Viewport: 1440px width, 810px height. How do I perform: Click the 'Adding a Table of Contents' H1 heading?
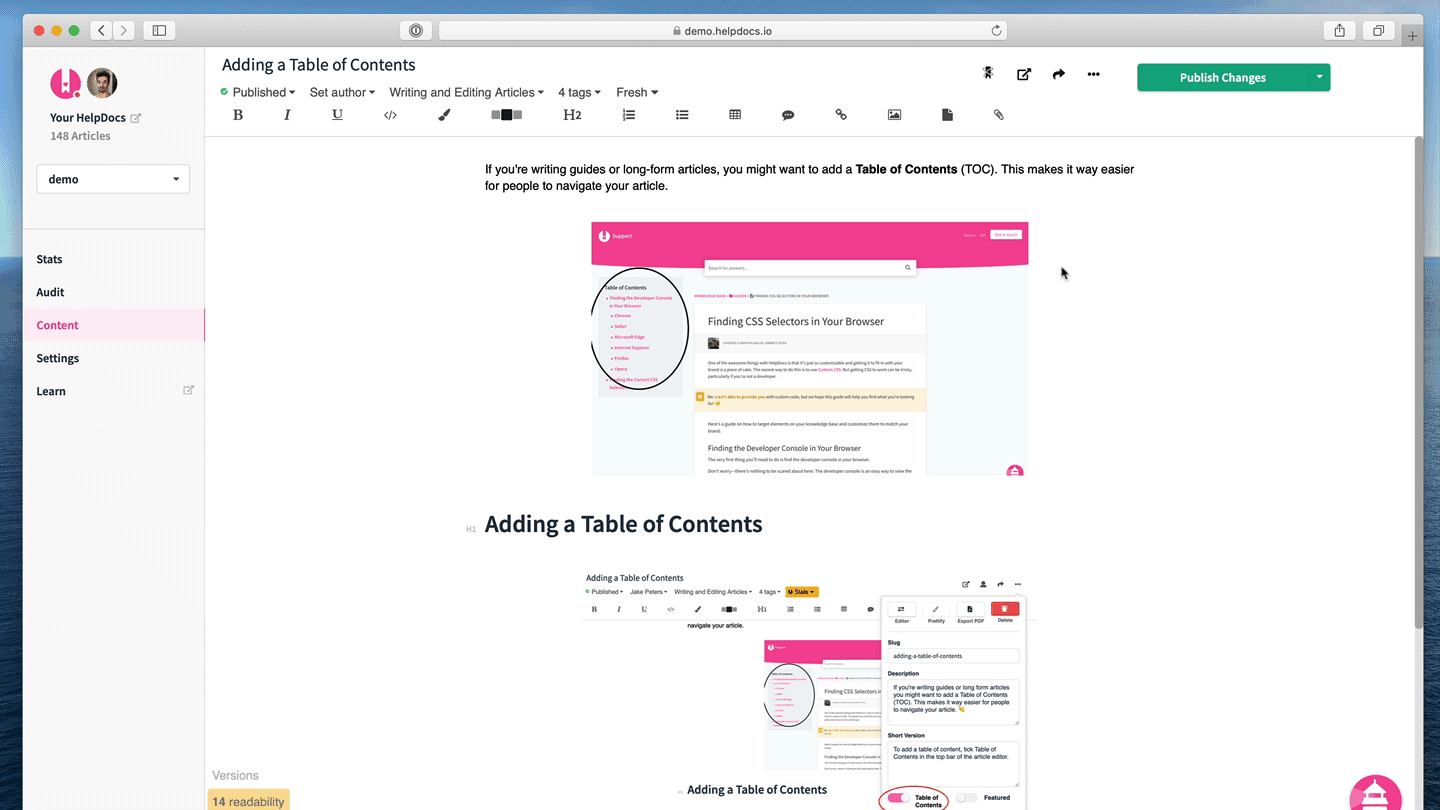coord(623,524)
